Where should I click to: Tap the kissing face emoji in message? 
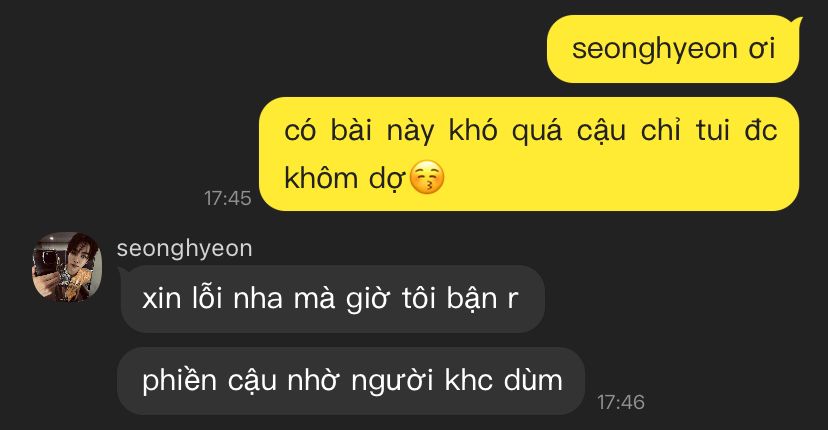tap(427, 177)
